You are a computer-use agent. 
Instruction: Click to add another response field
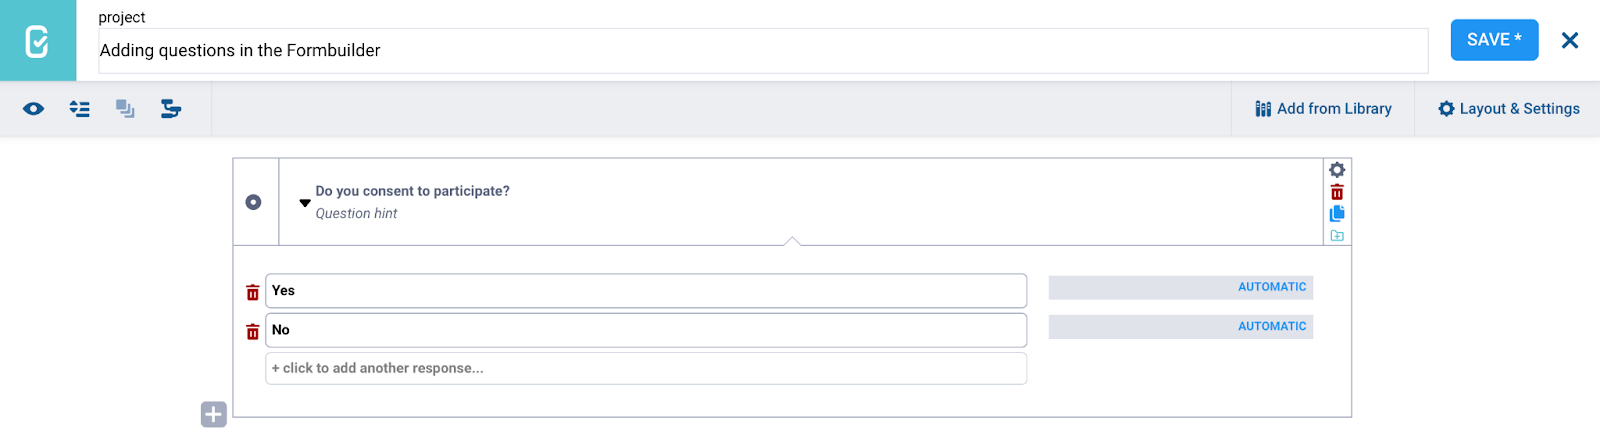[x=645, y=368]
